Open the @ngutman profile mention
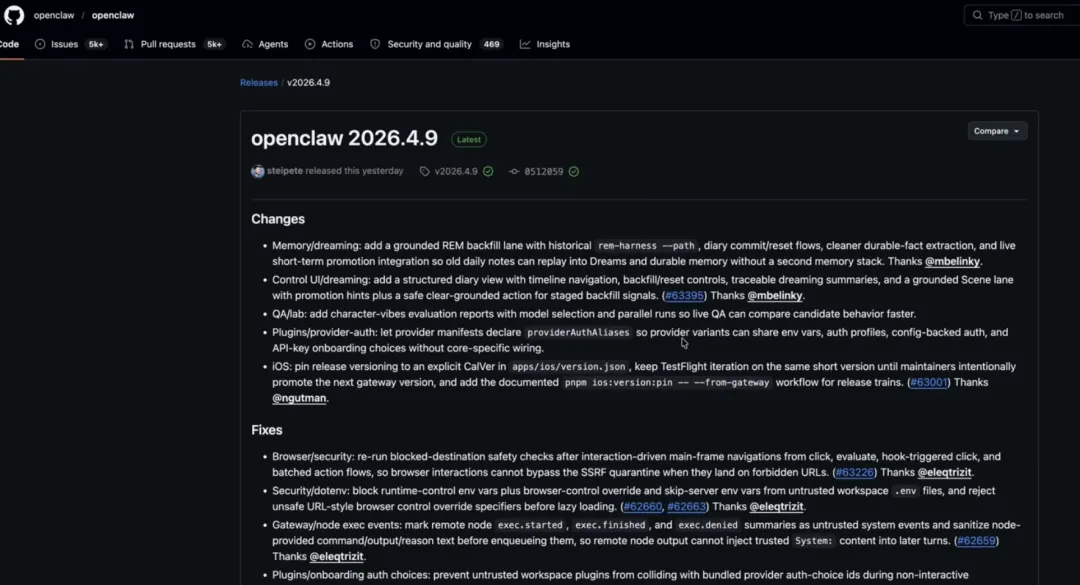This screenshot has height=585, width=1080. coord(299,398)
